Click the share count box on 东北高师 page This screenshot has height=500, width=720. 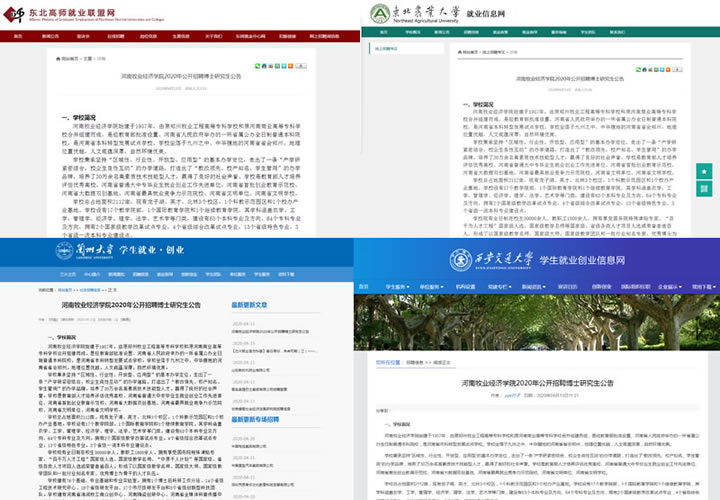(301, 66)
